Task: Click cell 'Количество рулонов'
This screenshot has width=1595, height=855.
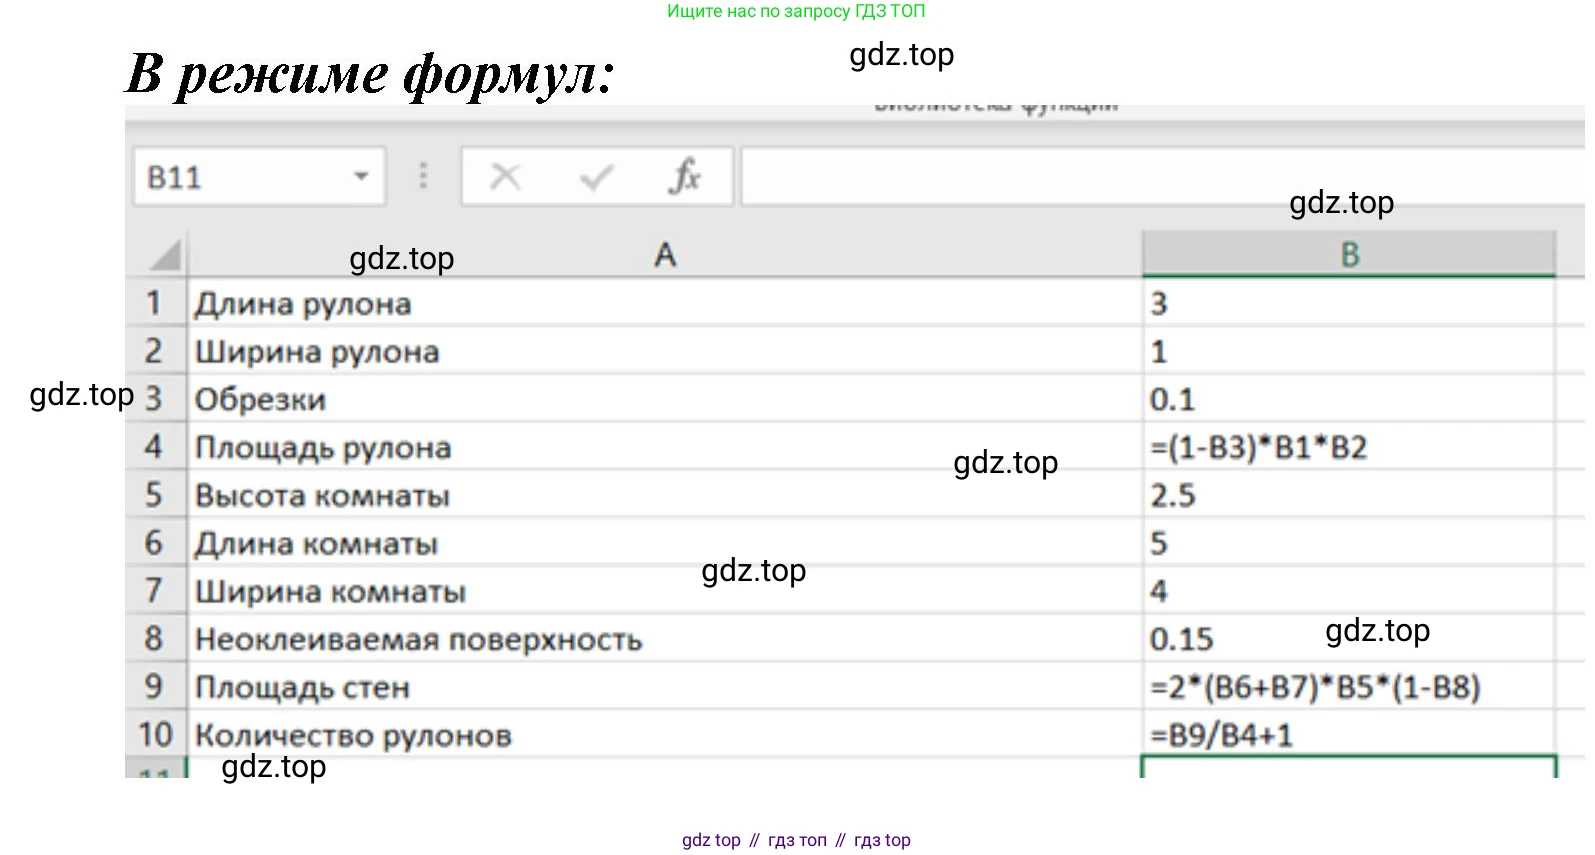Action: point(665,734)
